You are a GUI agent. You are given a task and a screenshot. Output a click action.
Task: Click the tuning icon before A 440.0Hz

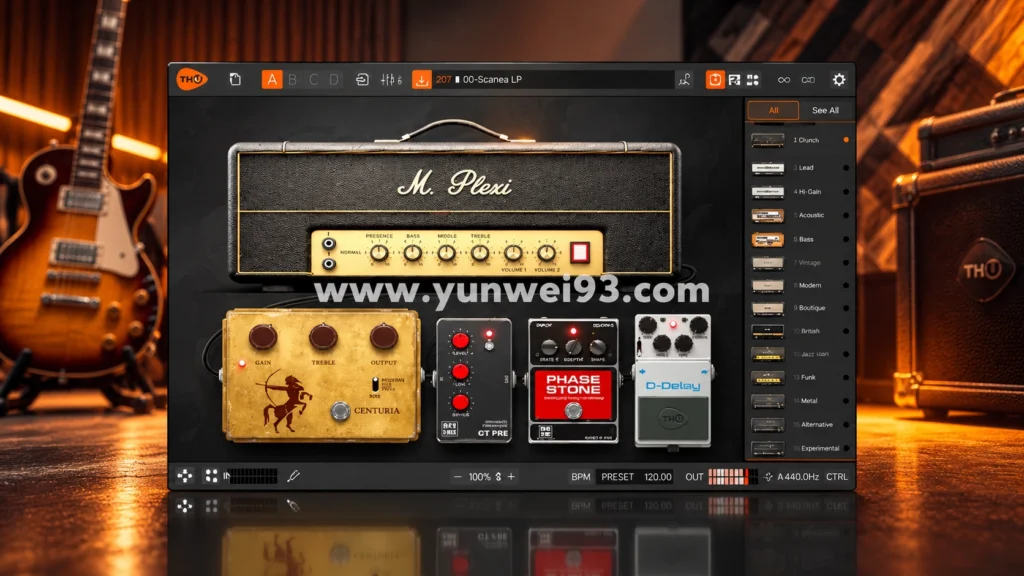click(769, 477)
